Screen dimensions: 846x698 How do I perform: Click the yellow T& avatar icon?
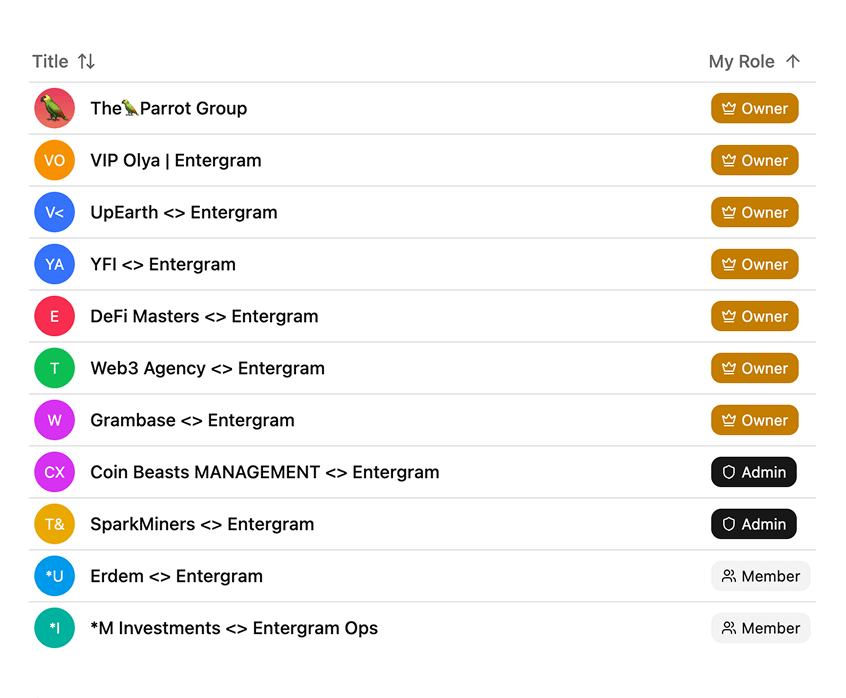pos(54,524)
